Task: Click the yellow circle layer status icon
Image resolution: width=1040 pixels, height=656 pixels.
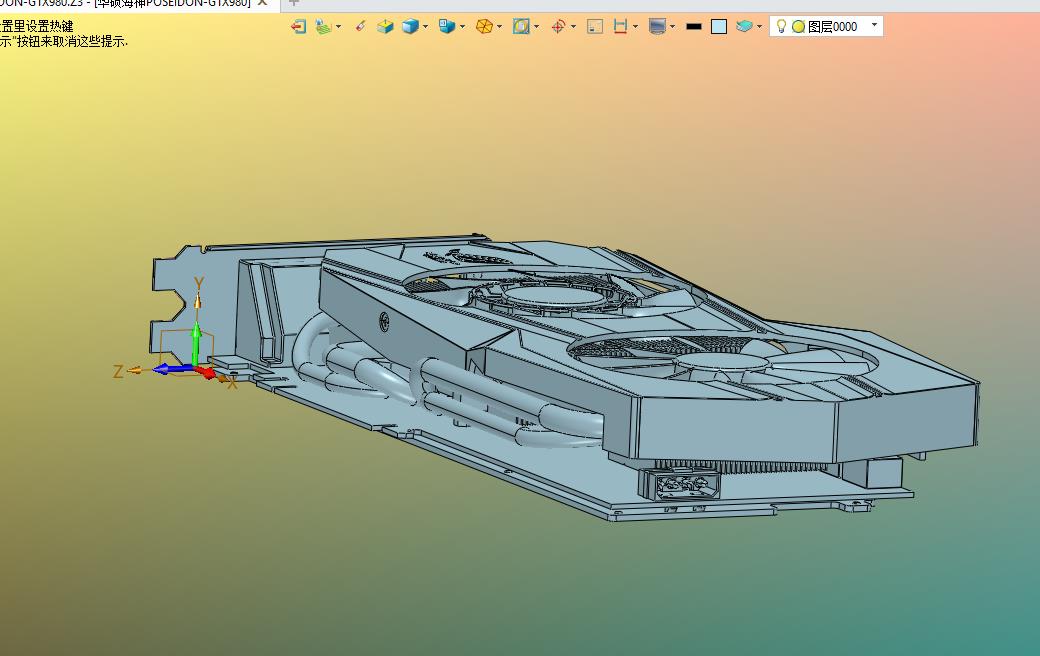Action: click(x=799, y=27)
